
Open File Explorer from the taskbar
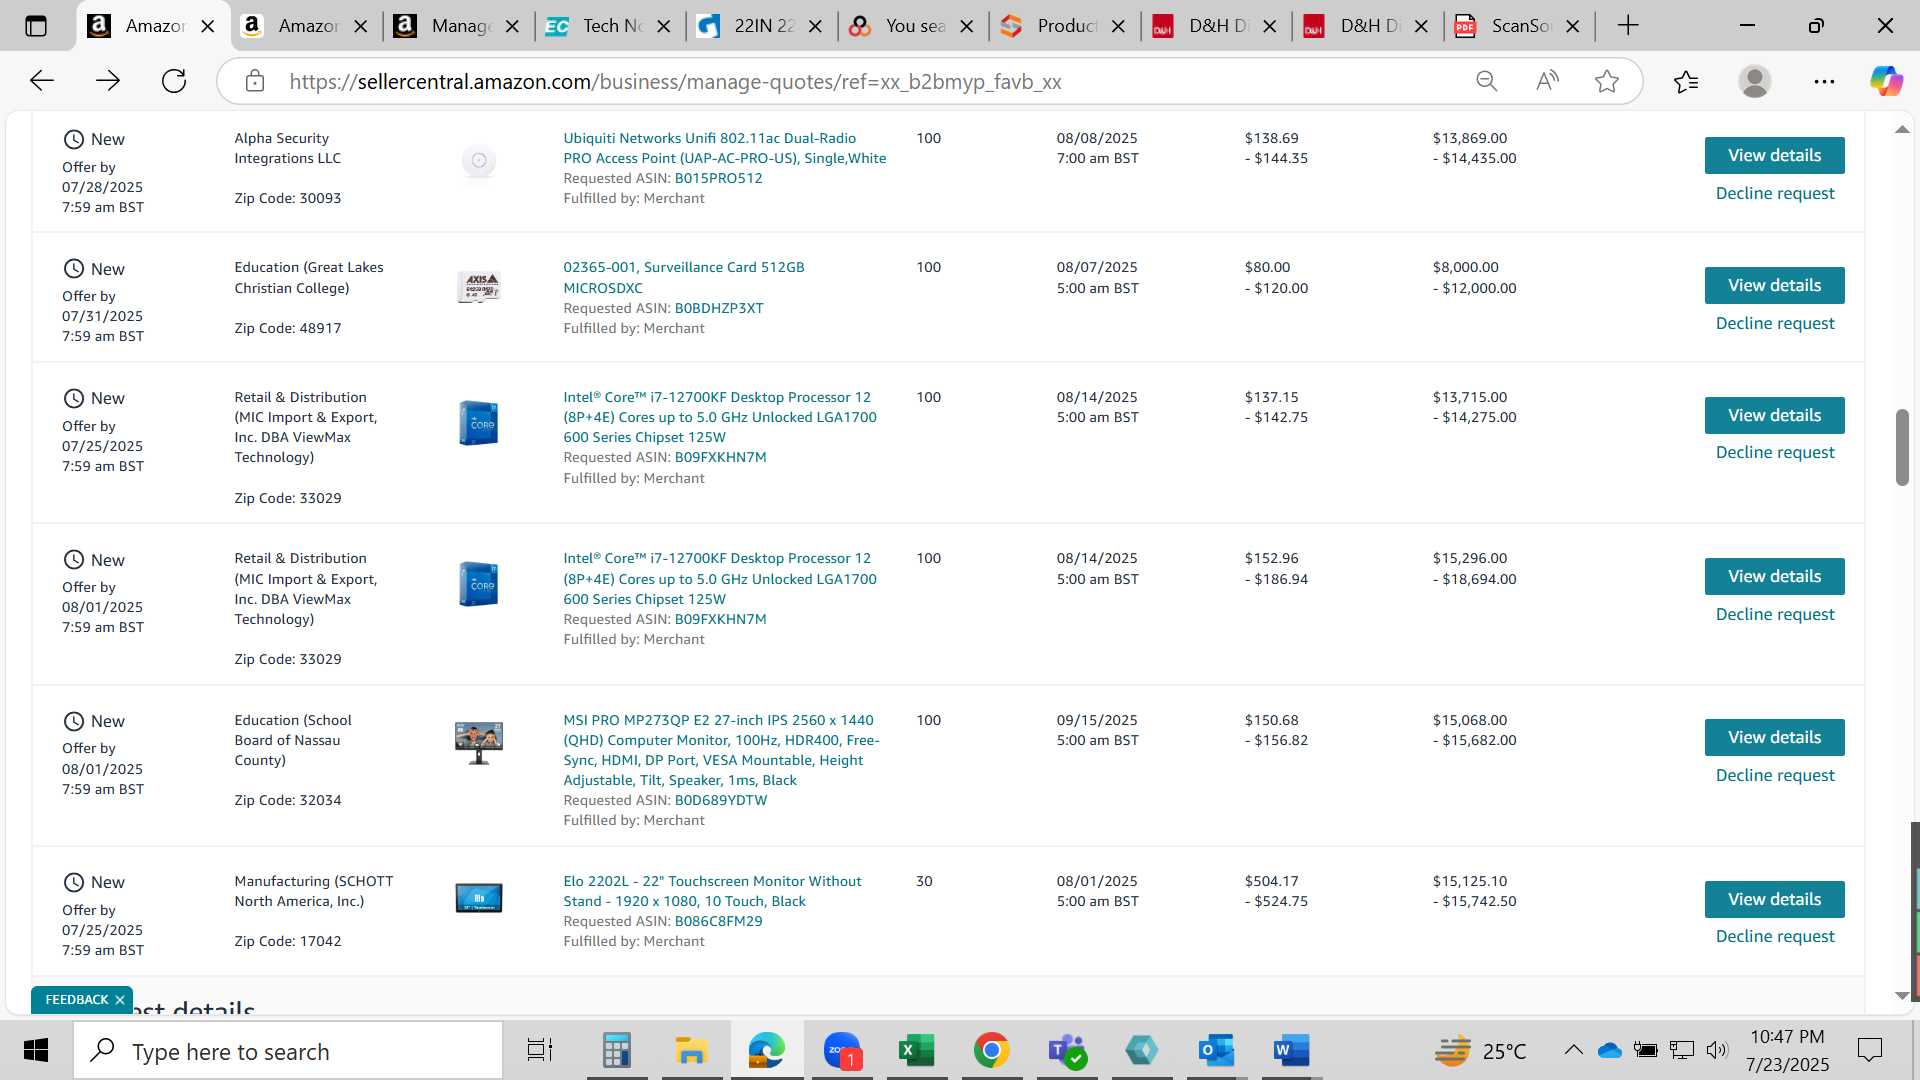(691, 1050)
